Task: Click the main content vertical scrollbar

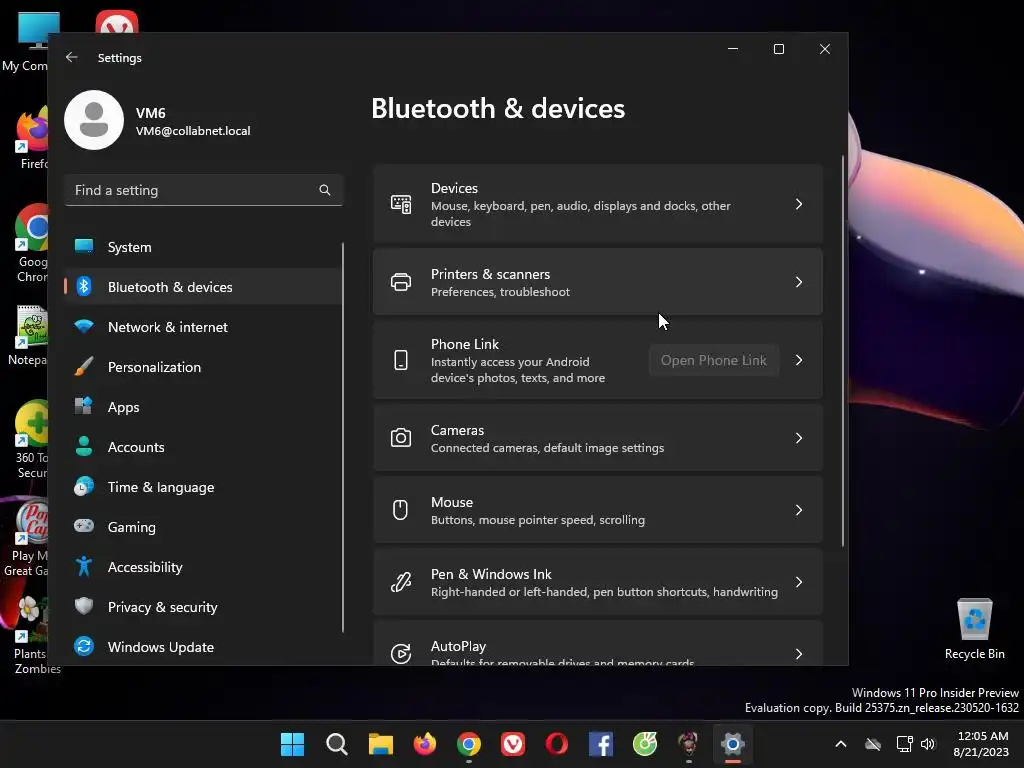Action: tap(842, 351)
